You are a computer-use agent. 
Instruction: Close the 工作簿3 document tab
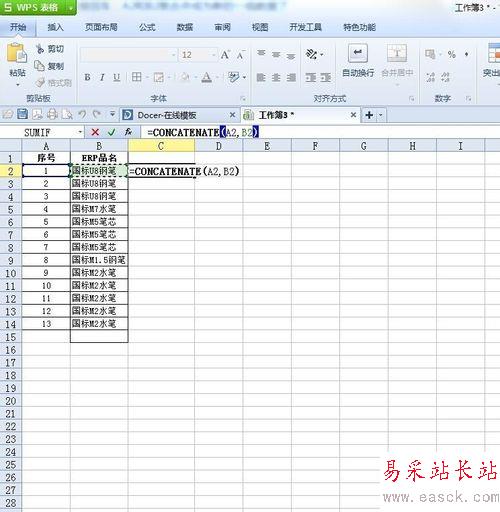pos(353,115)
